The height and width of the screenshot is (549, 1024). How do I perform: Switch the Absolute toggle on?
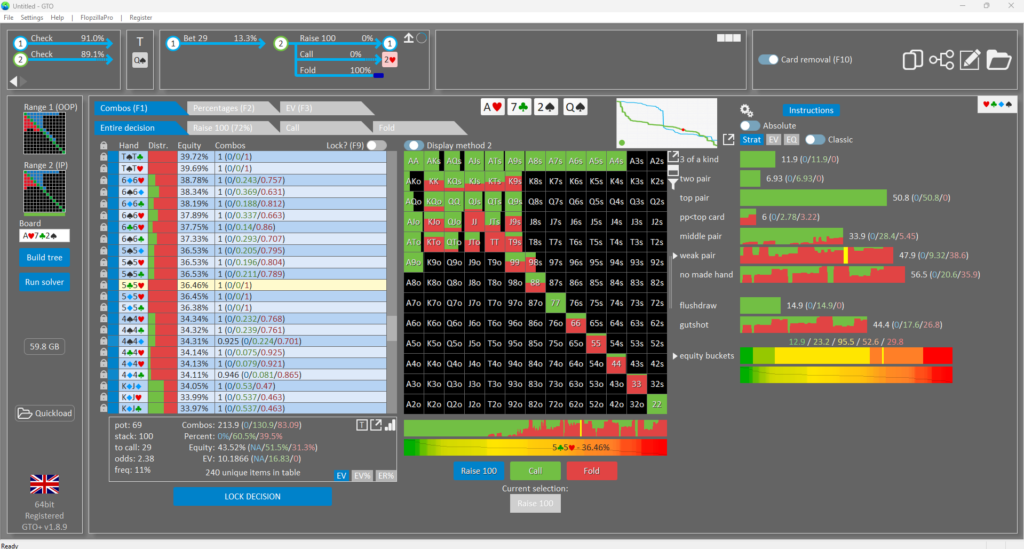750,125
